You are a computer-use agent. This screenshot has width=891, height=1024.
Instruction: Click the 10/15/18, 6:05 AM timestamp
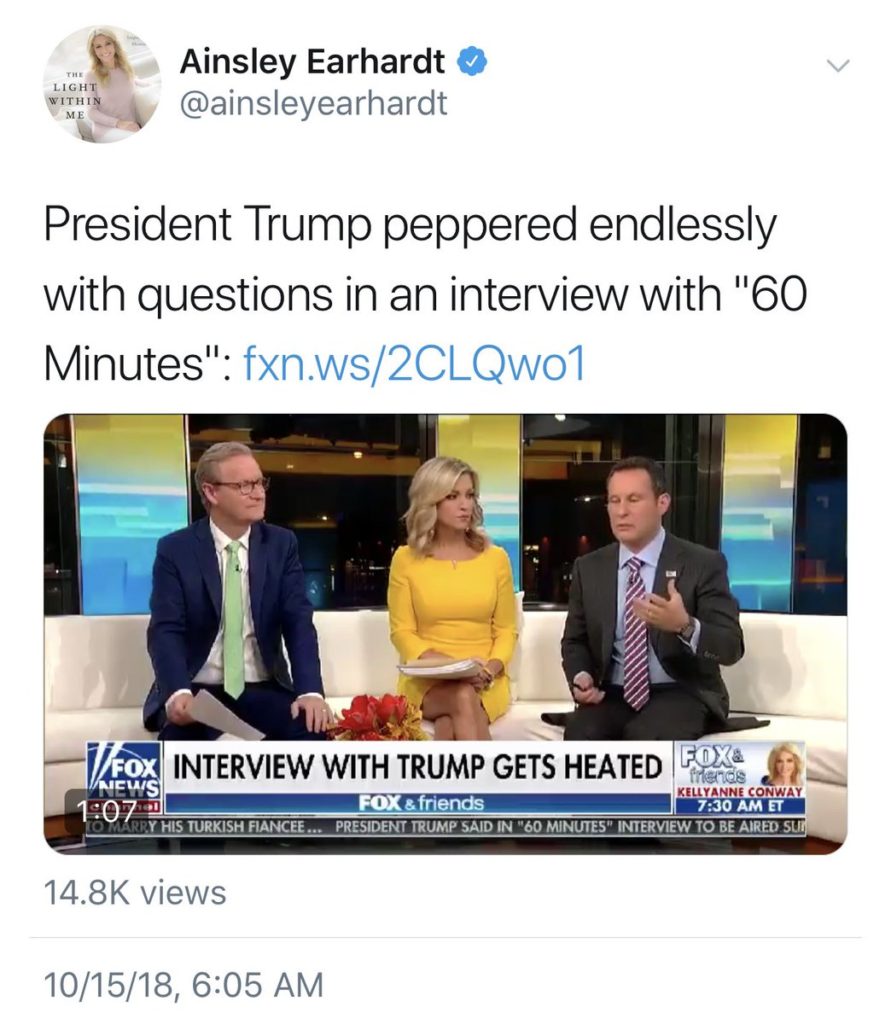pos(184,984)
